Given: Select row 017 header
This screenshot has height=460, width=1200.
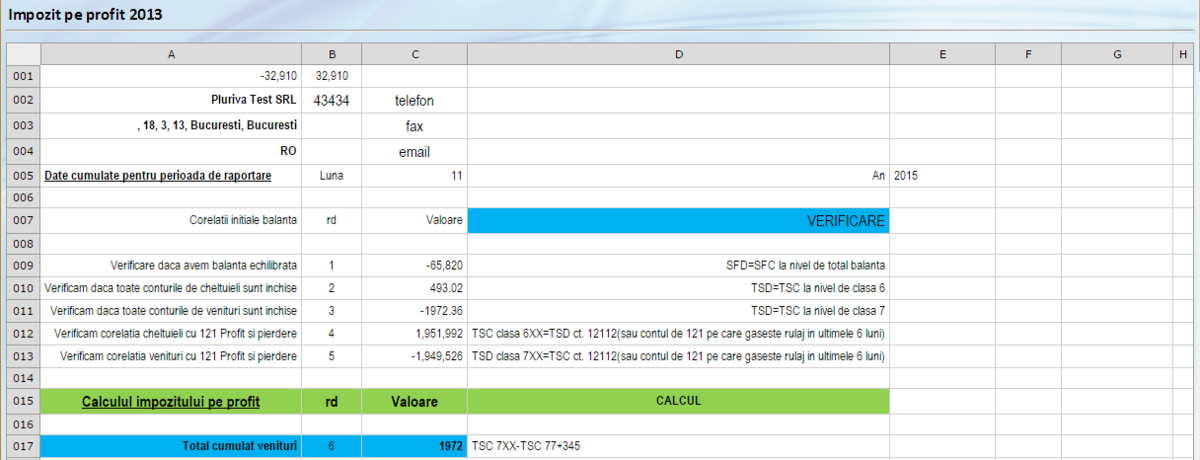Looking at the screenshot, I should tap(23, 445).
